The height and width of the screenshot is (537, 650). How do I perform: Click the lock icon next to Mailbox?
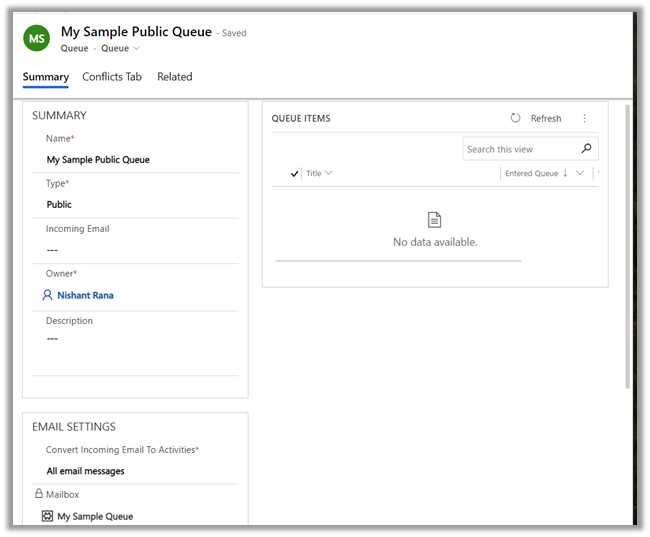click(39, 494)
